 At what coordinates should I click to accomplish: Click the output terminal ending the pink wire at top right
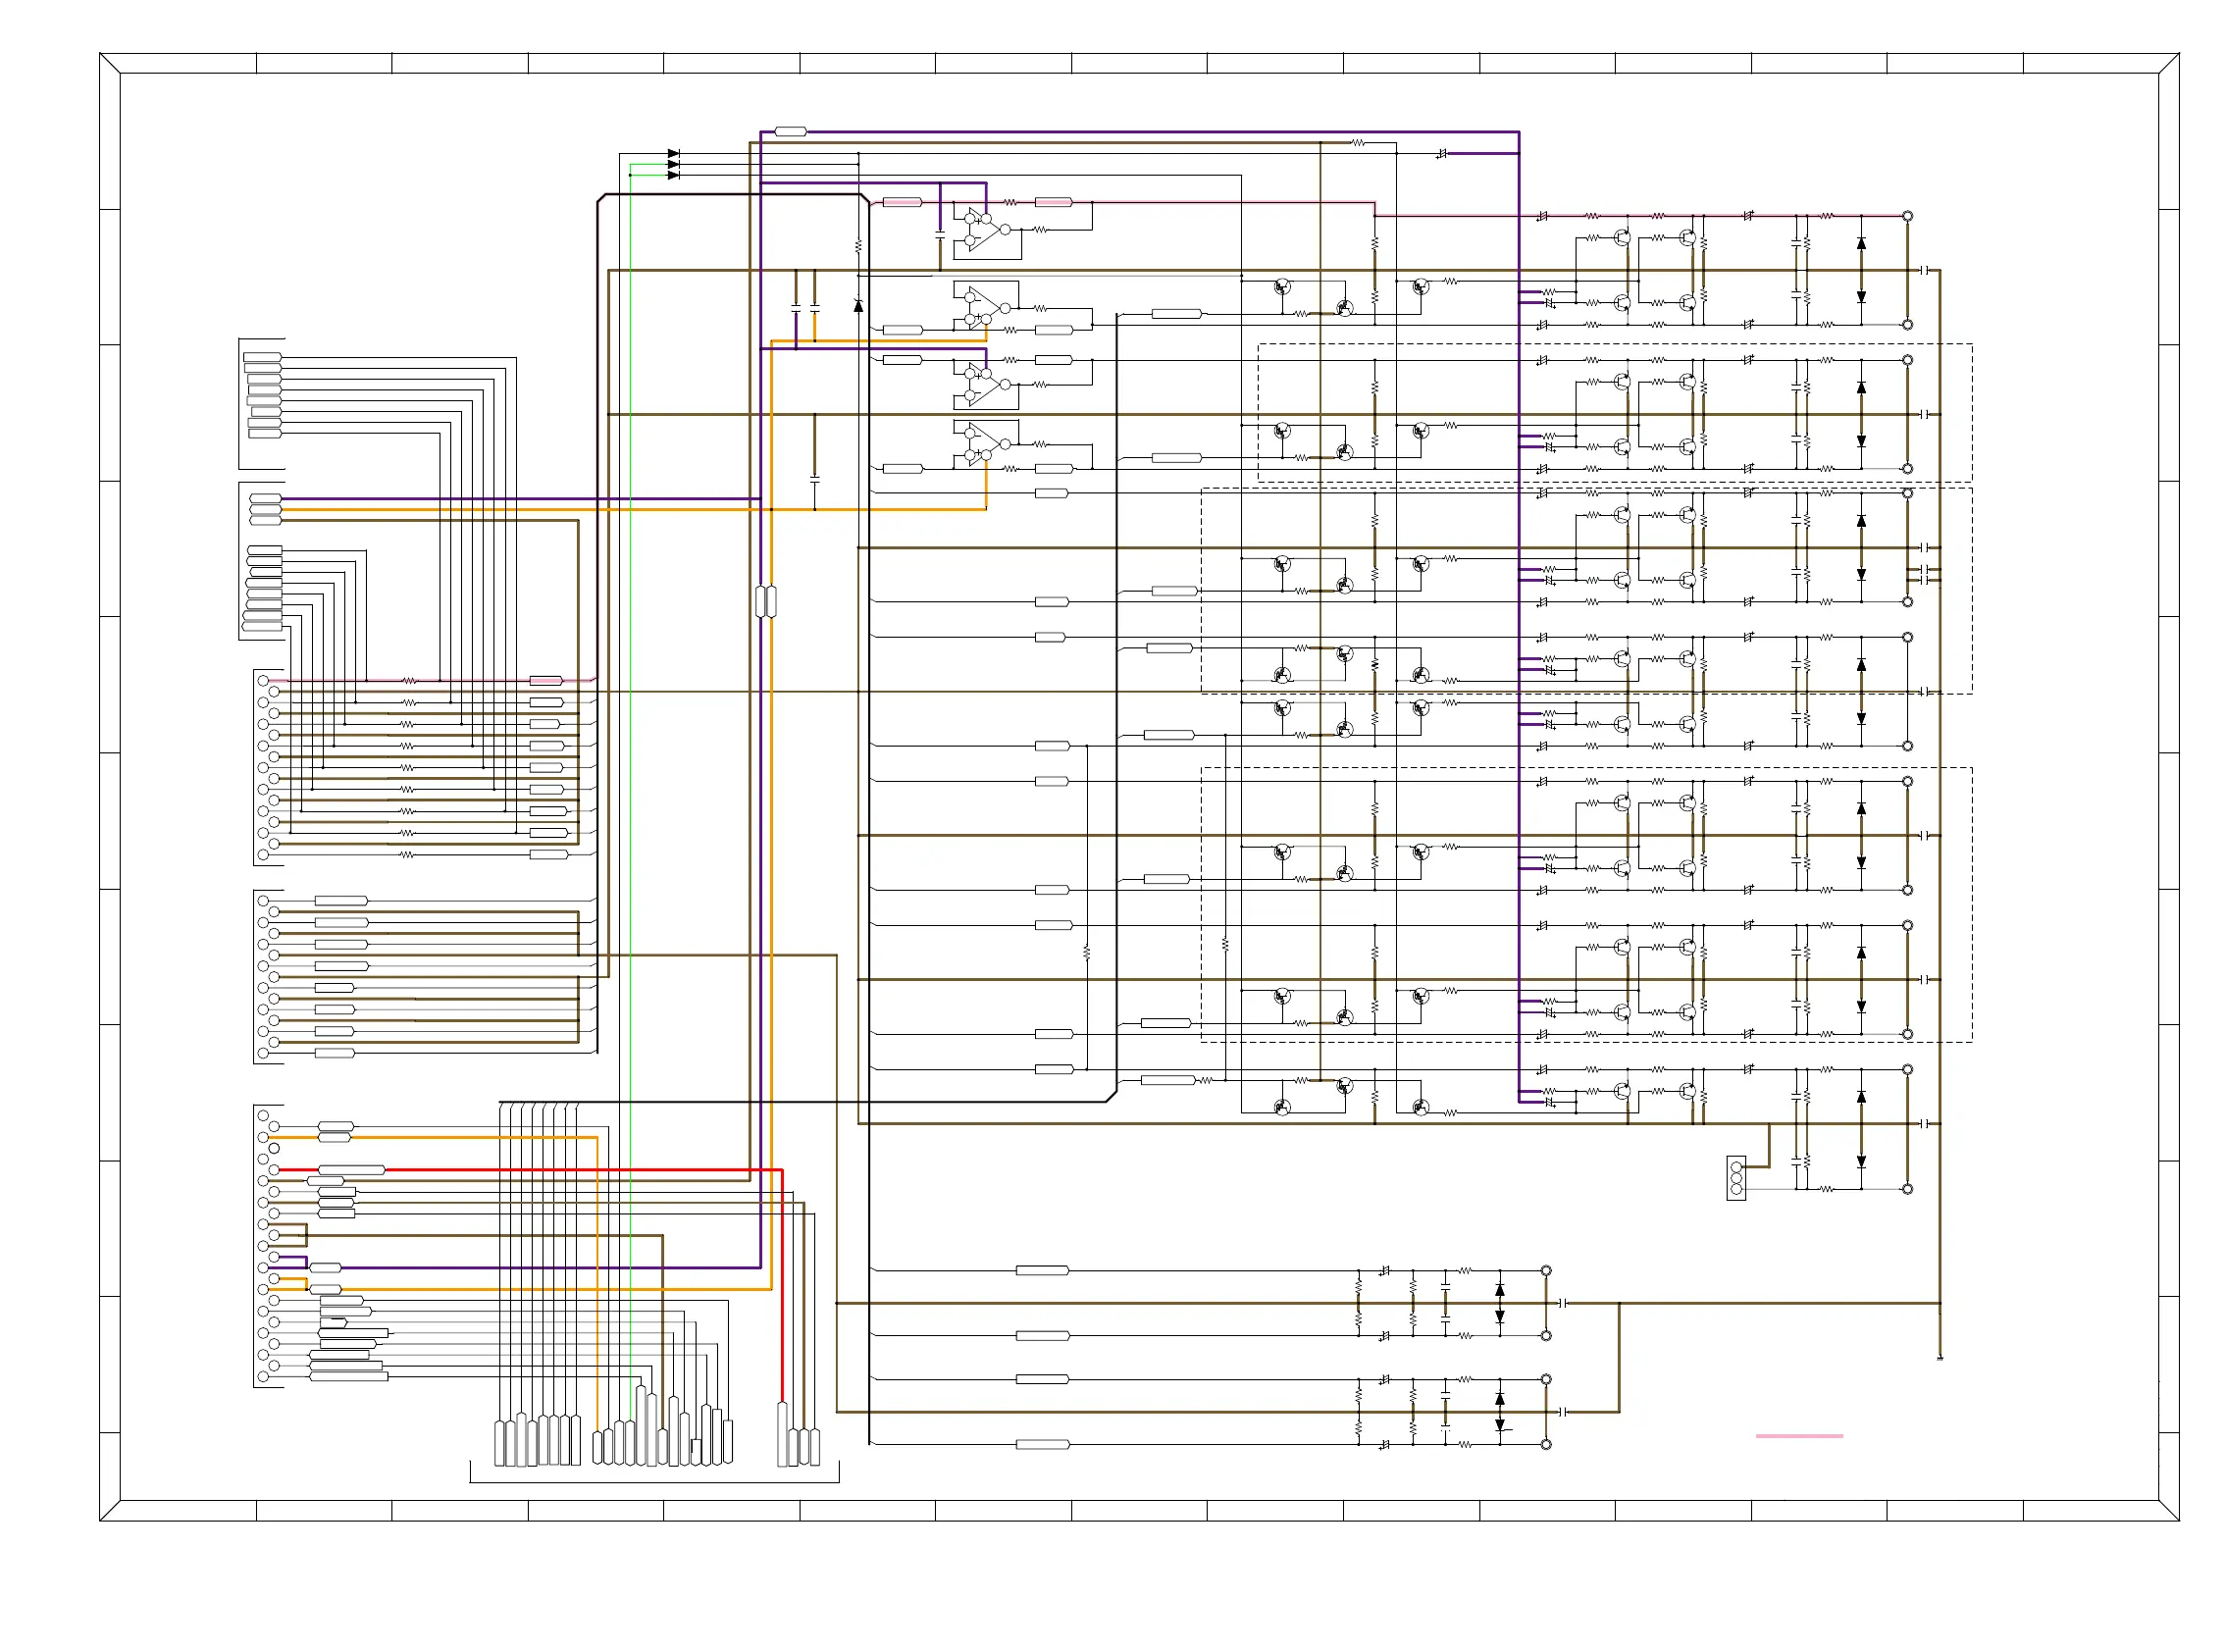point(1907,216)
